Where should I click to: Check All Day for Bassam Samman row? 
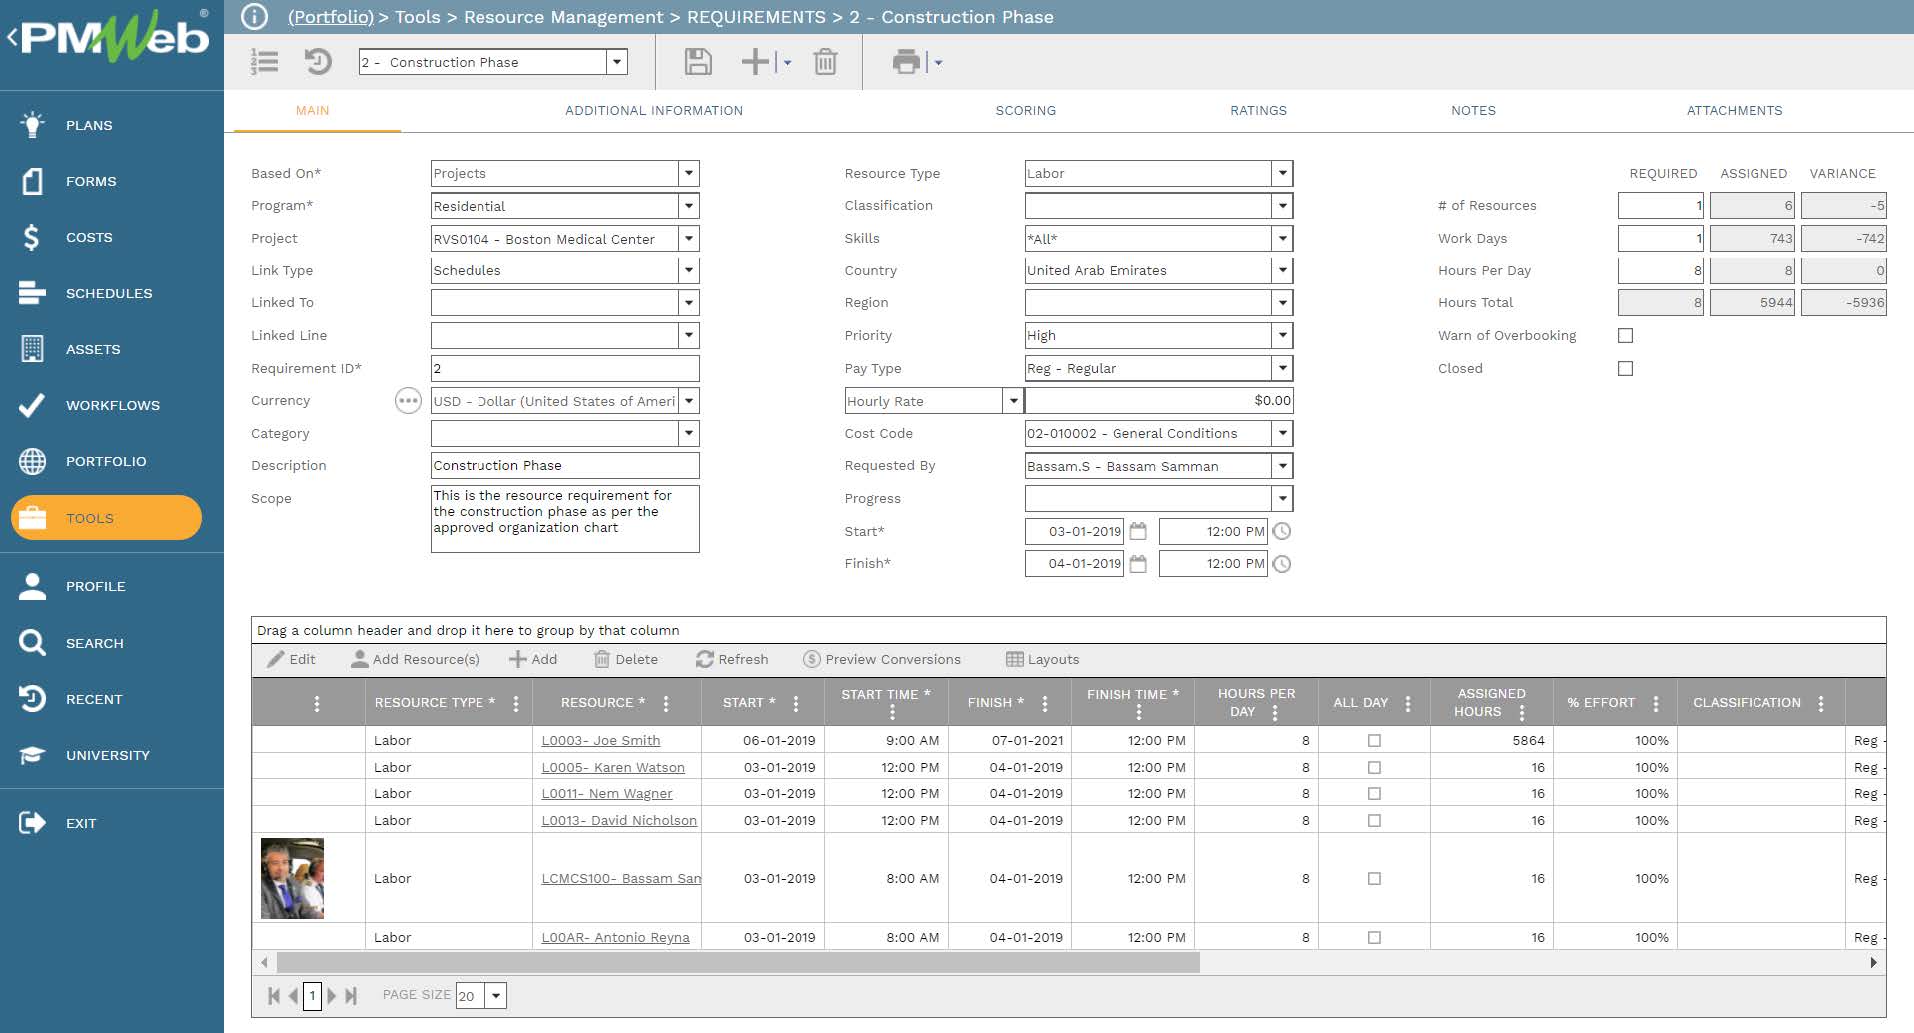(1374, 879)
